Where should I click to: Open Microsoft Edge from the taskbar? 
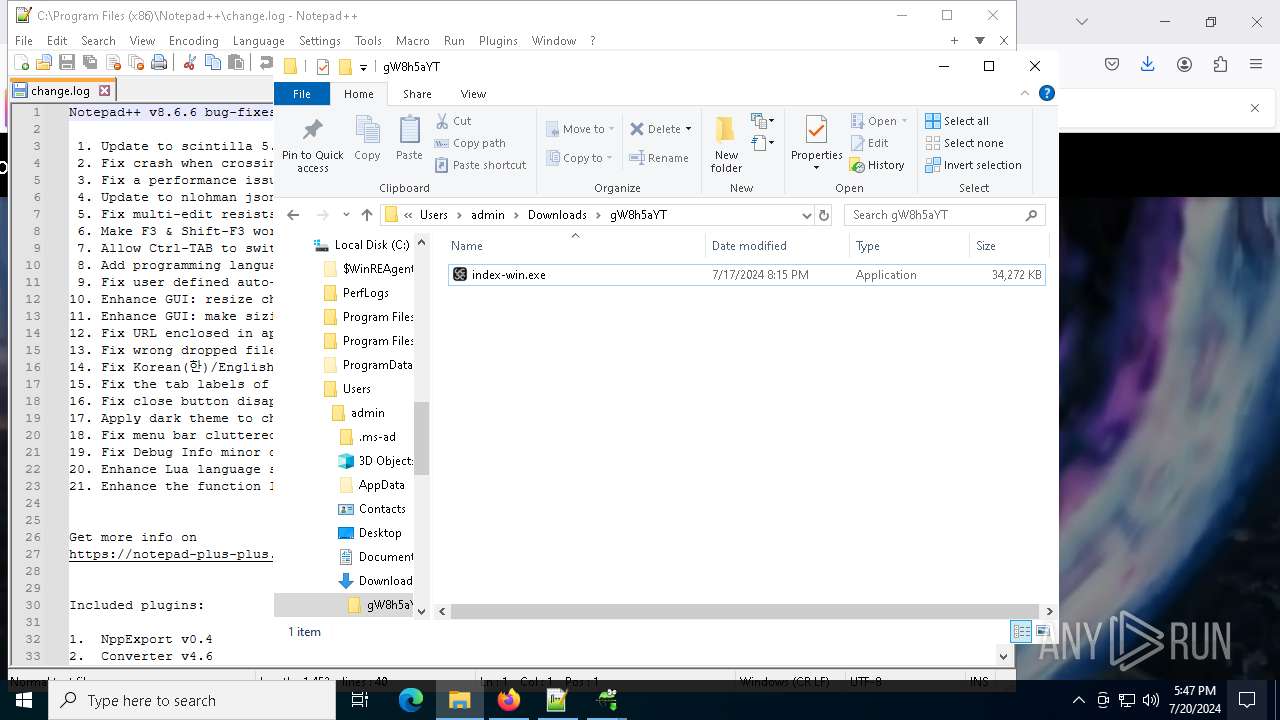tap(411, 700)
